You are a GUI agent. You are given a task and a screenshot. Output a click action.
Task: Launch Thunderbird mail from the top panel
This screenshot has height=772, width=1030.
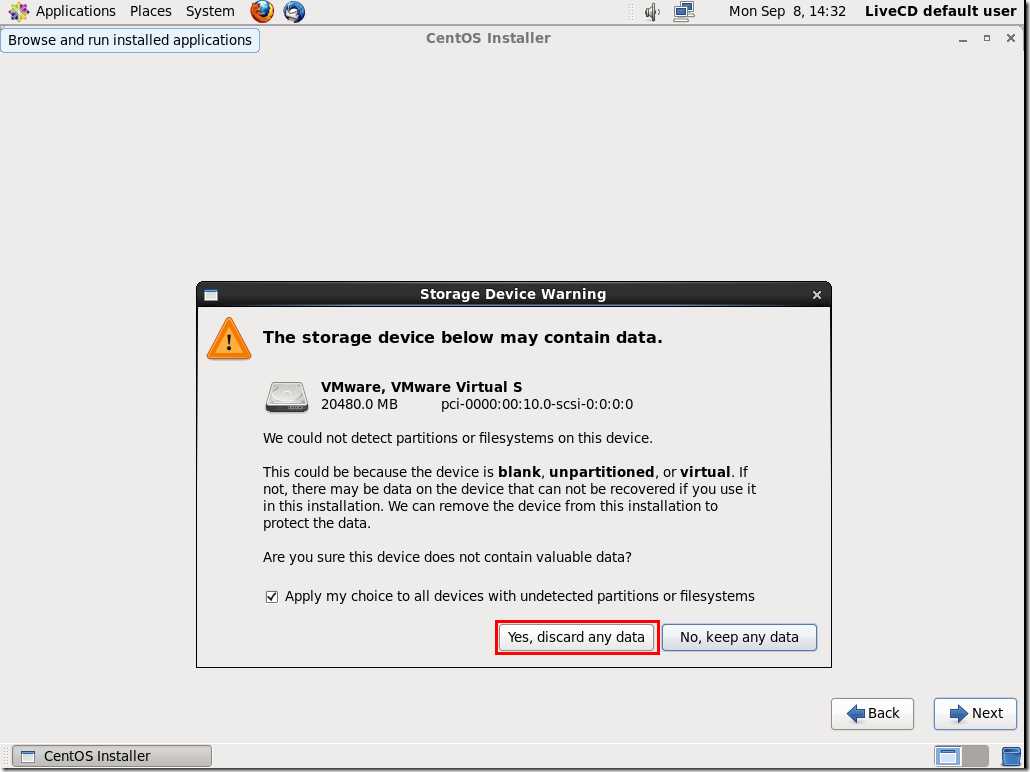[x=294, y=11]
